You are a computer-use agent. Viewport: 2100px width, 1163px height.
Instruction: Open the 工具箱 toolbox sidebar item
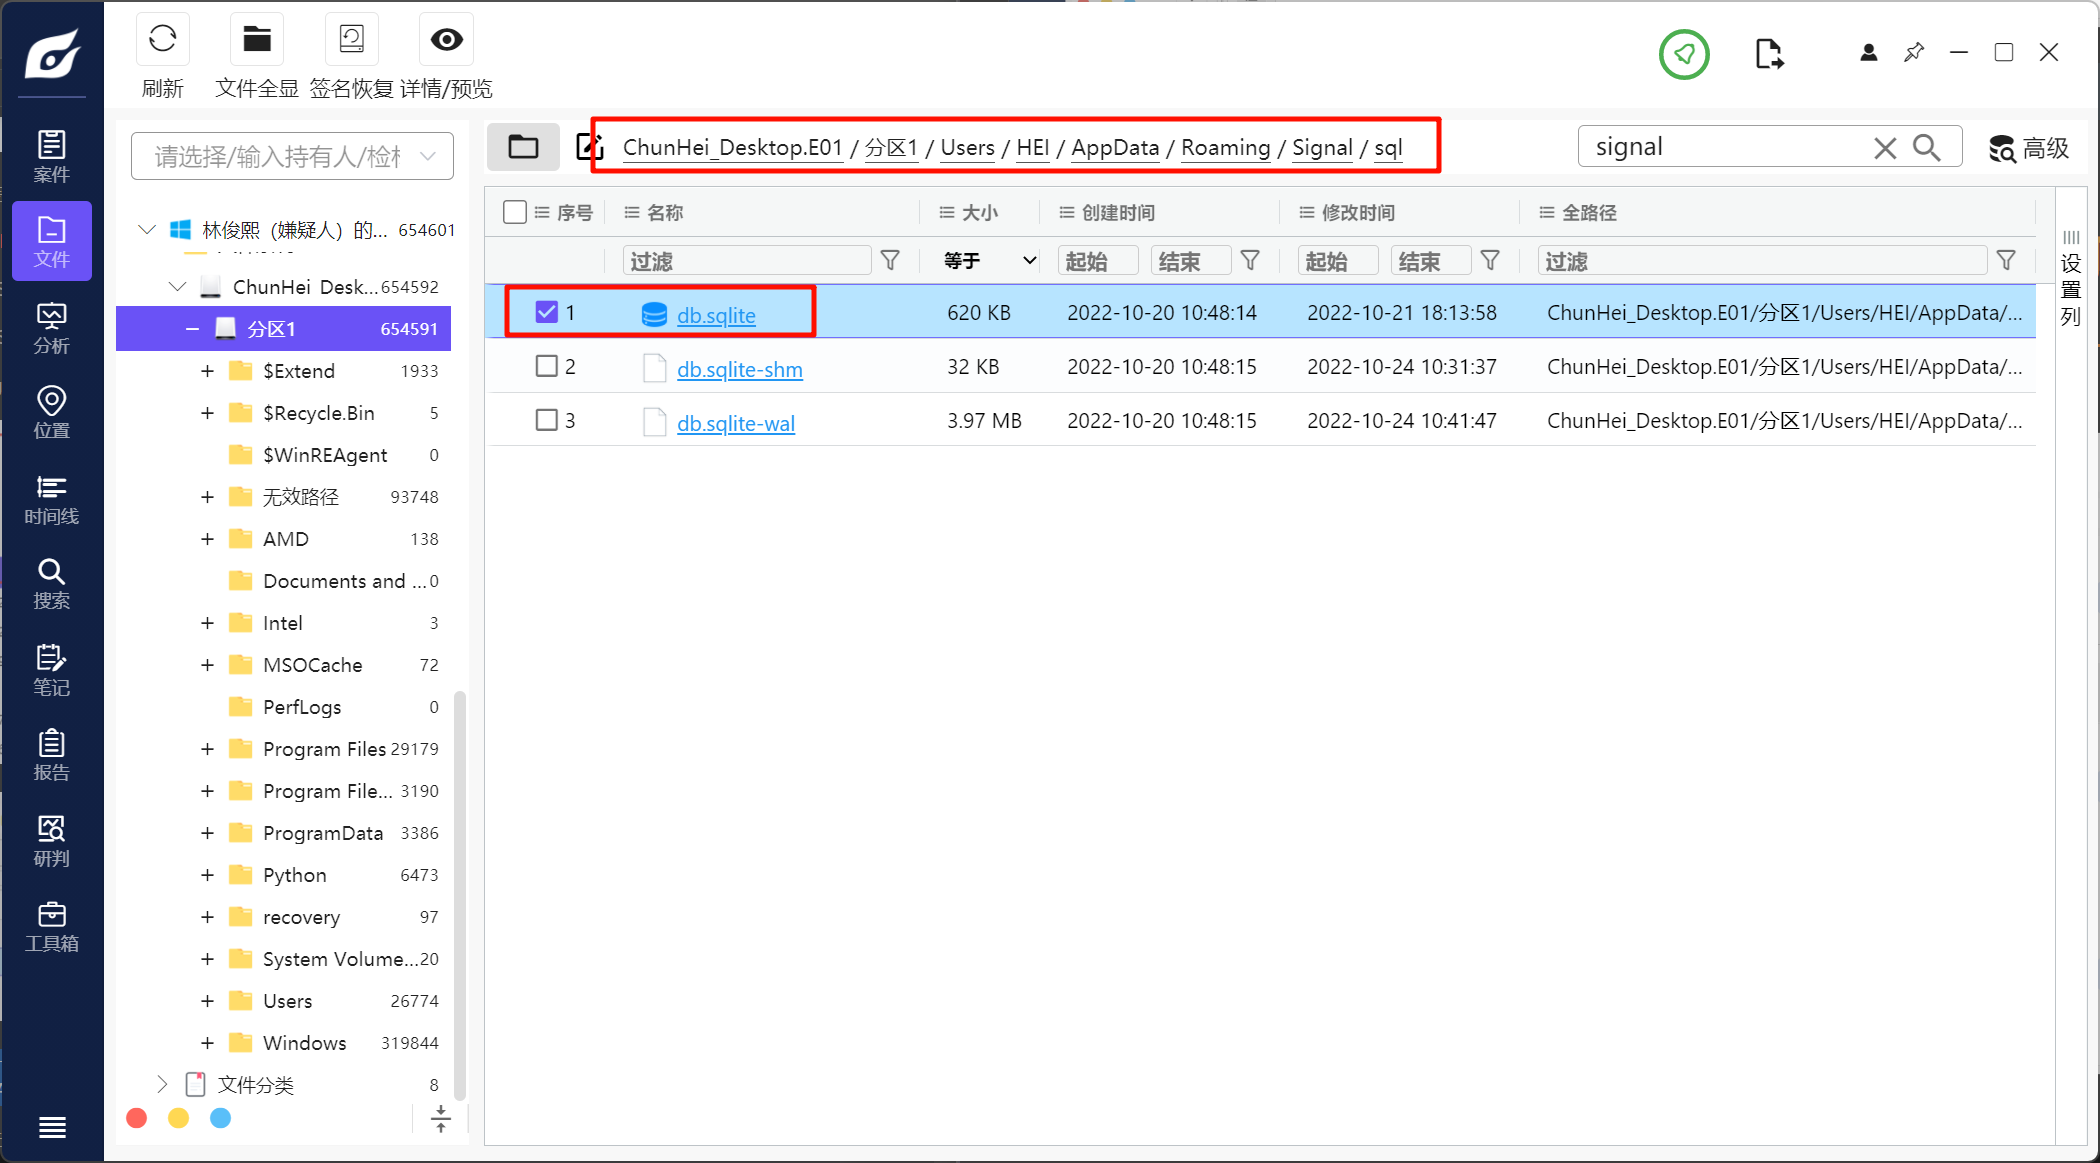[x=51, y=926]
